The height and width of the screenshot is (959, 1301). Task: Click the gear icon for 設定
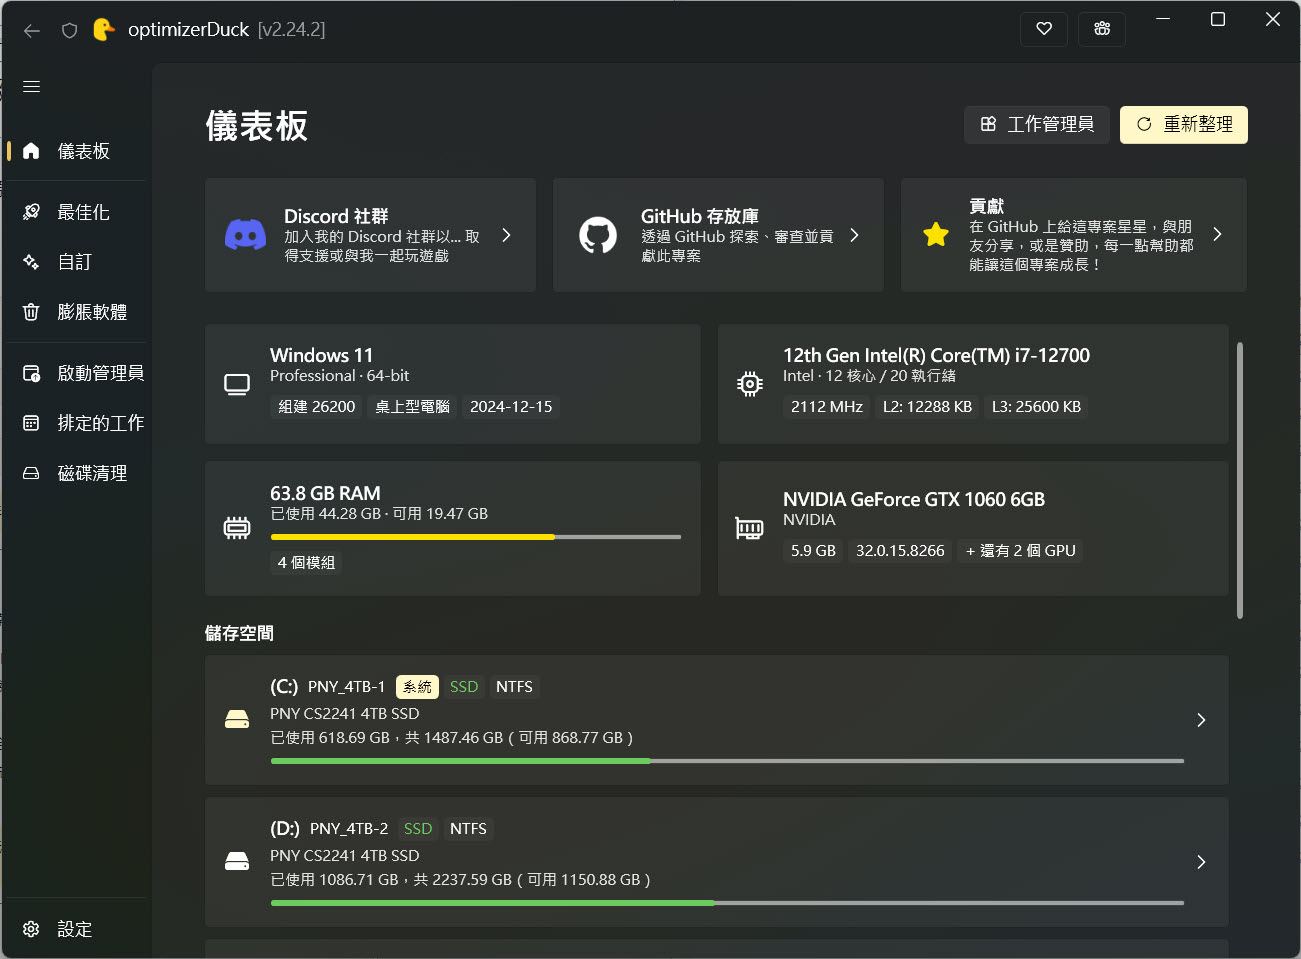[x=31, y=929]
